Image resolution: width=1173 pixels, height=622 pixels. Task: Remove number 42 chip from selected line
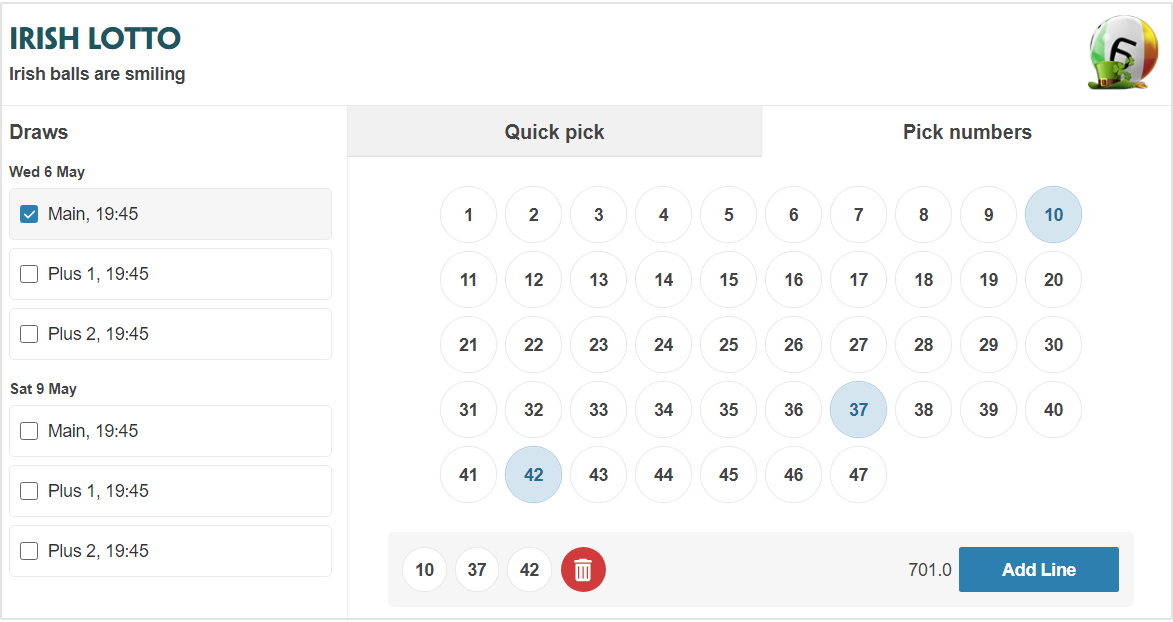point(529,569)
